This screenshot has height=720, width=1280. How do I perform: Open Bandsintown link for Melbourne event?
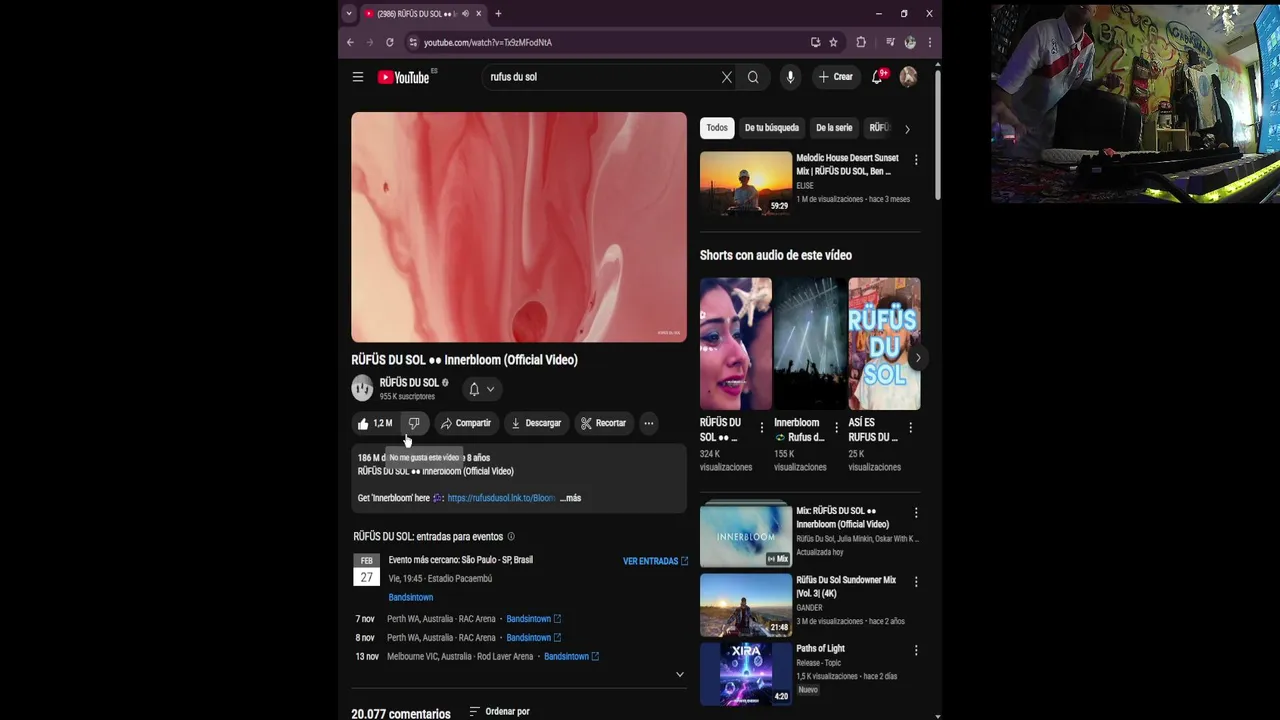coord(571,657)
